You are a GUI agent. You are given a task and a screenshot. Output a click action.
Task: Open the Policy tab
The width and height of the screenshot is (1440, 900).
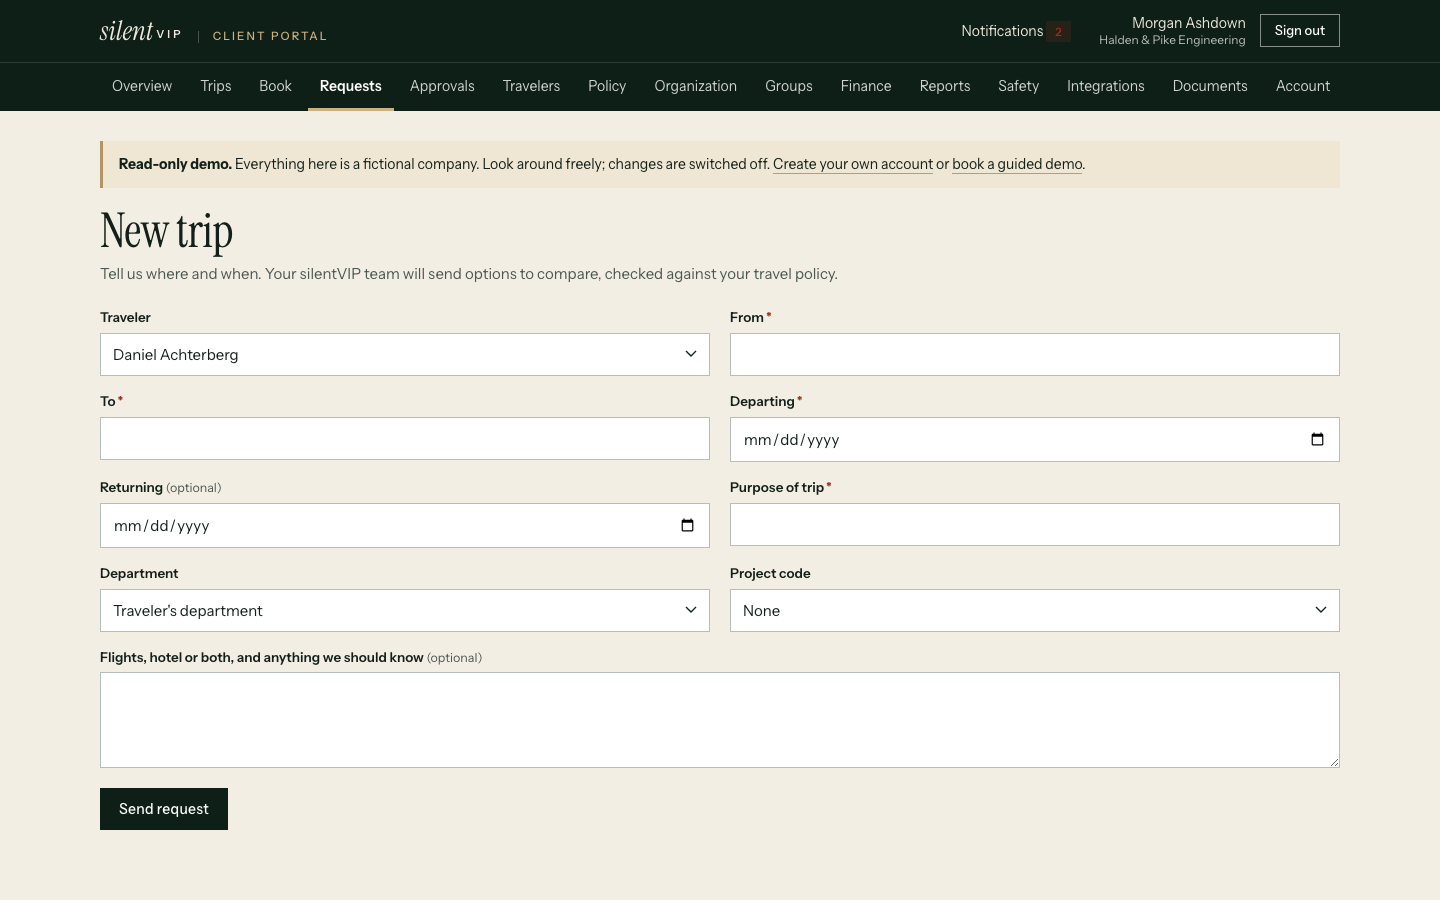(x=607, y=86)
